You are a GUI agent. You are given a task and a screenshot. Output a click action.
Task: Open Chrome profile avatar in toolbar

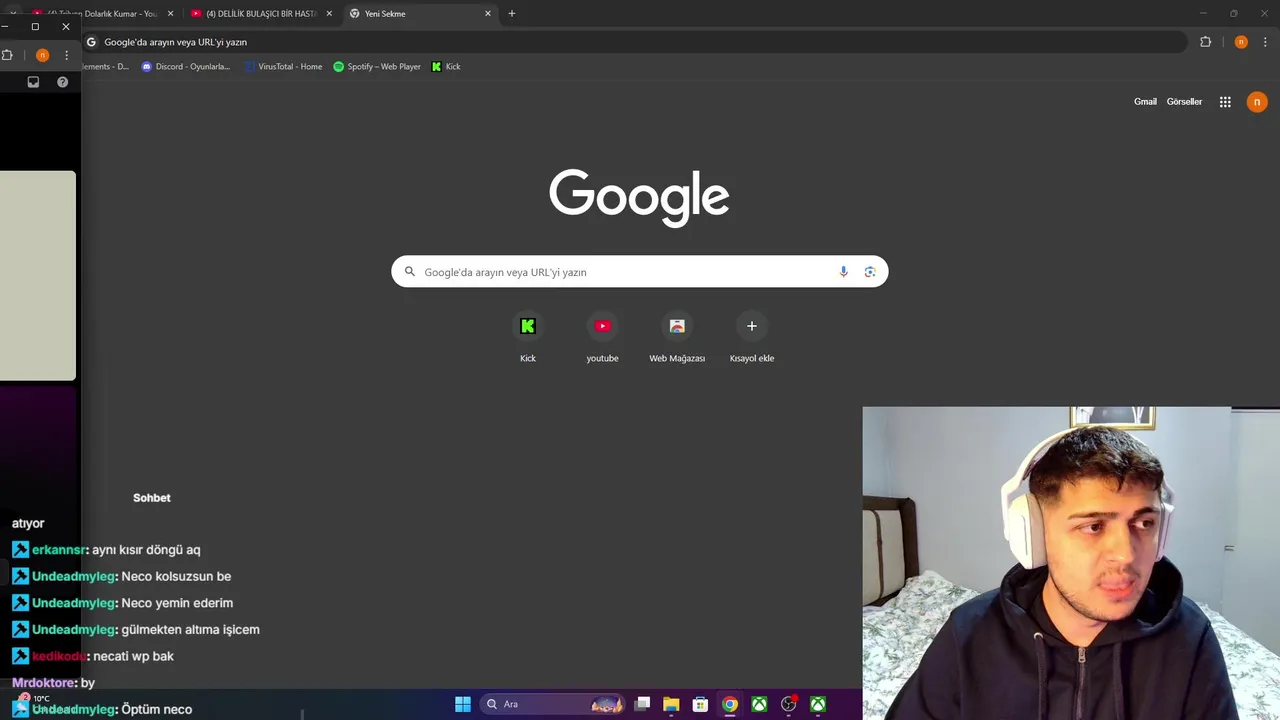tap(1241, 42)
